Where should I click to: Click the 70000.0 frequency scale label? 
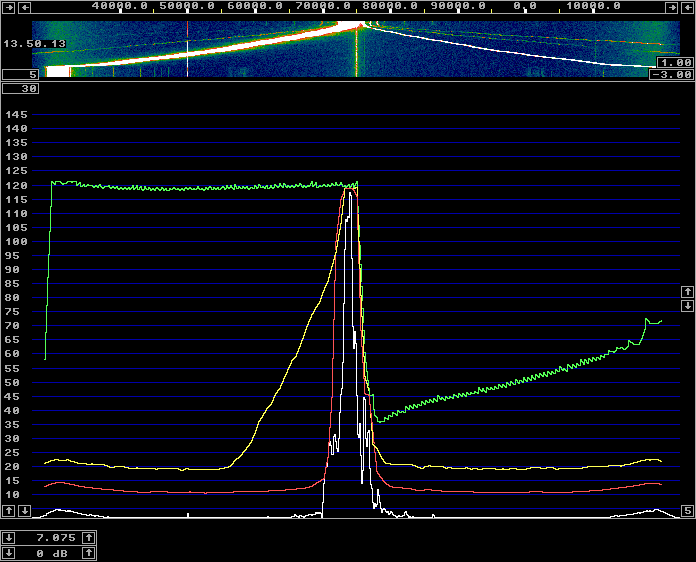click(x=323, y=6)
